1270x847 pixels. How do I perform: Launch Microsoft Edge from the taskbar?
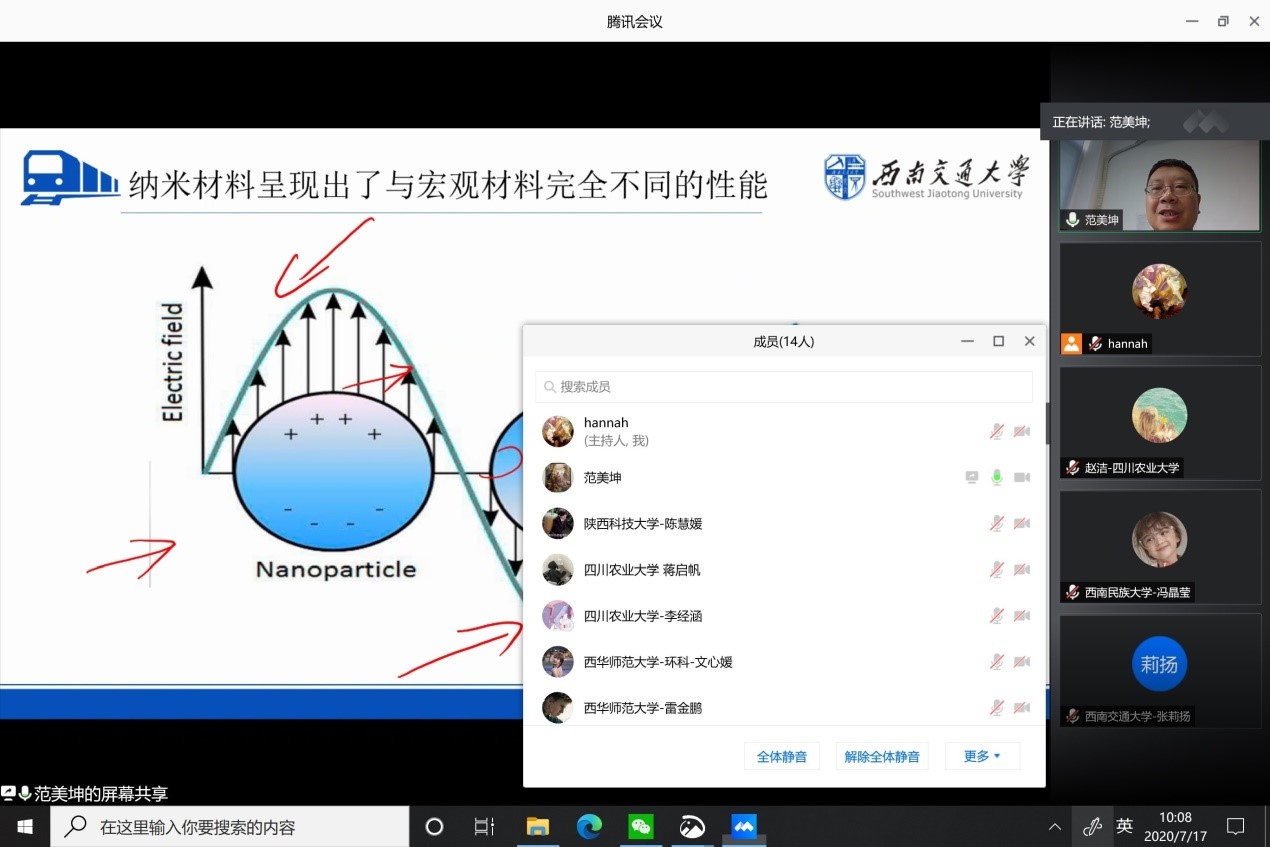pyautogui.click(x=589, y=827)
